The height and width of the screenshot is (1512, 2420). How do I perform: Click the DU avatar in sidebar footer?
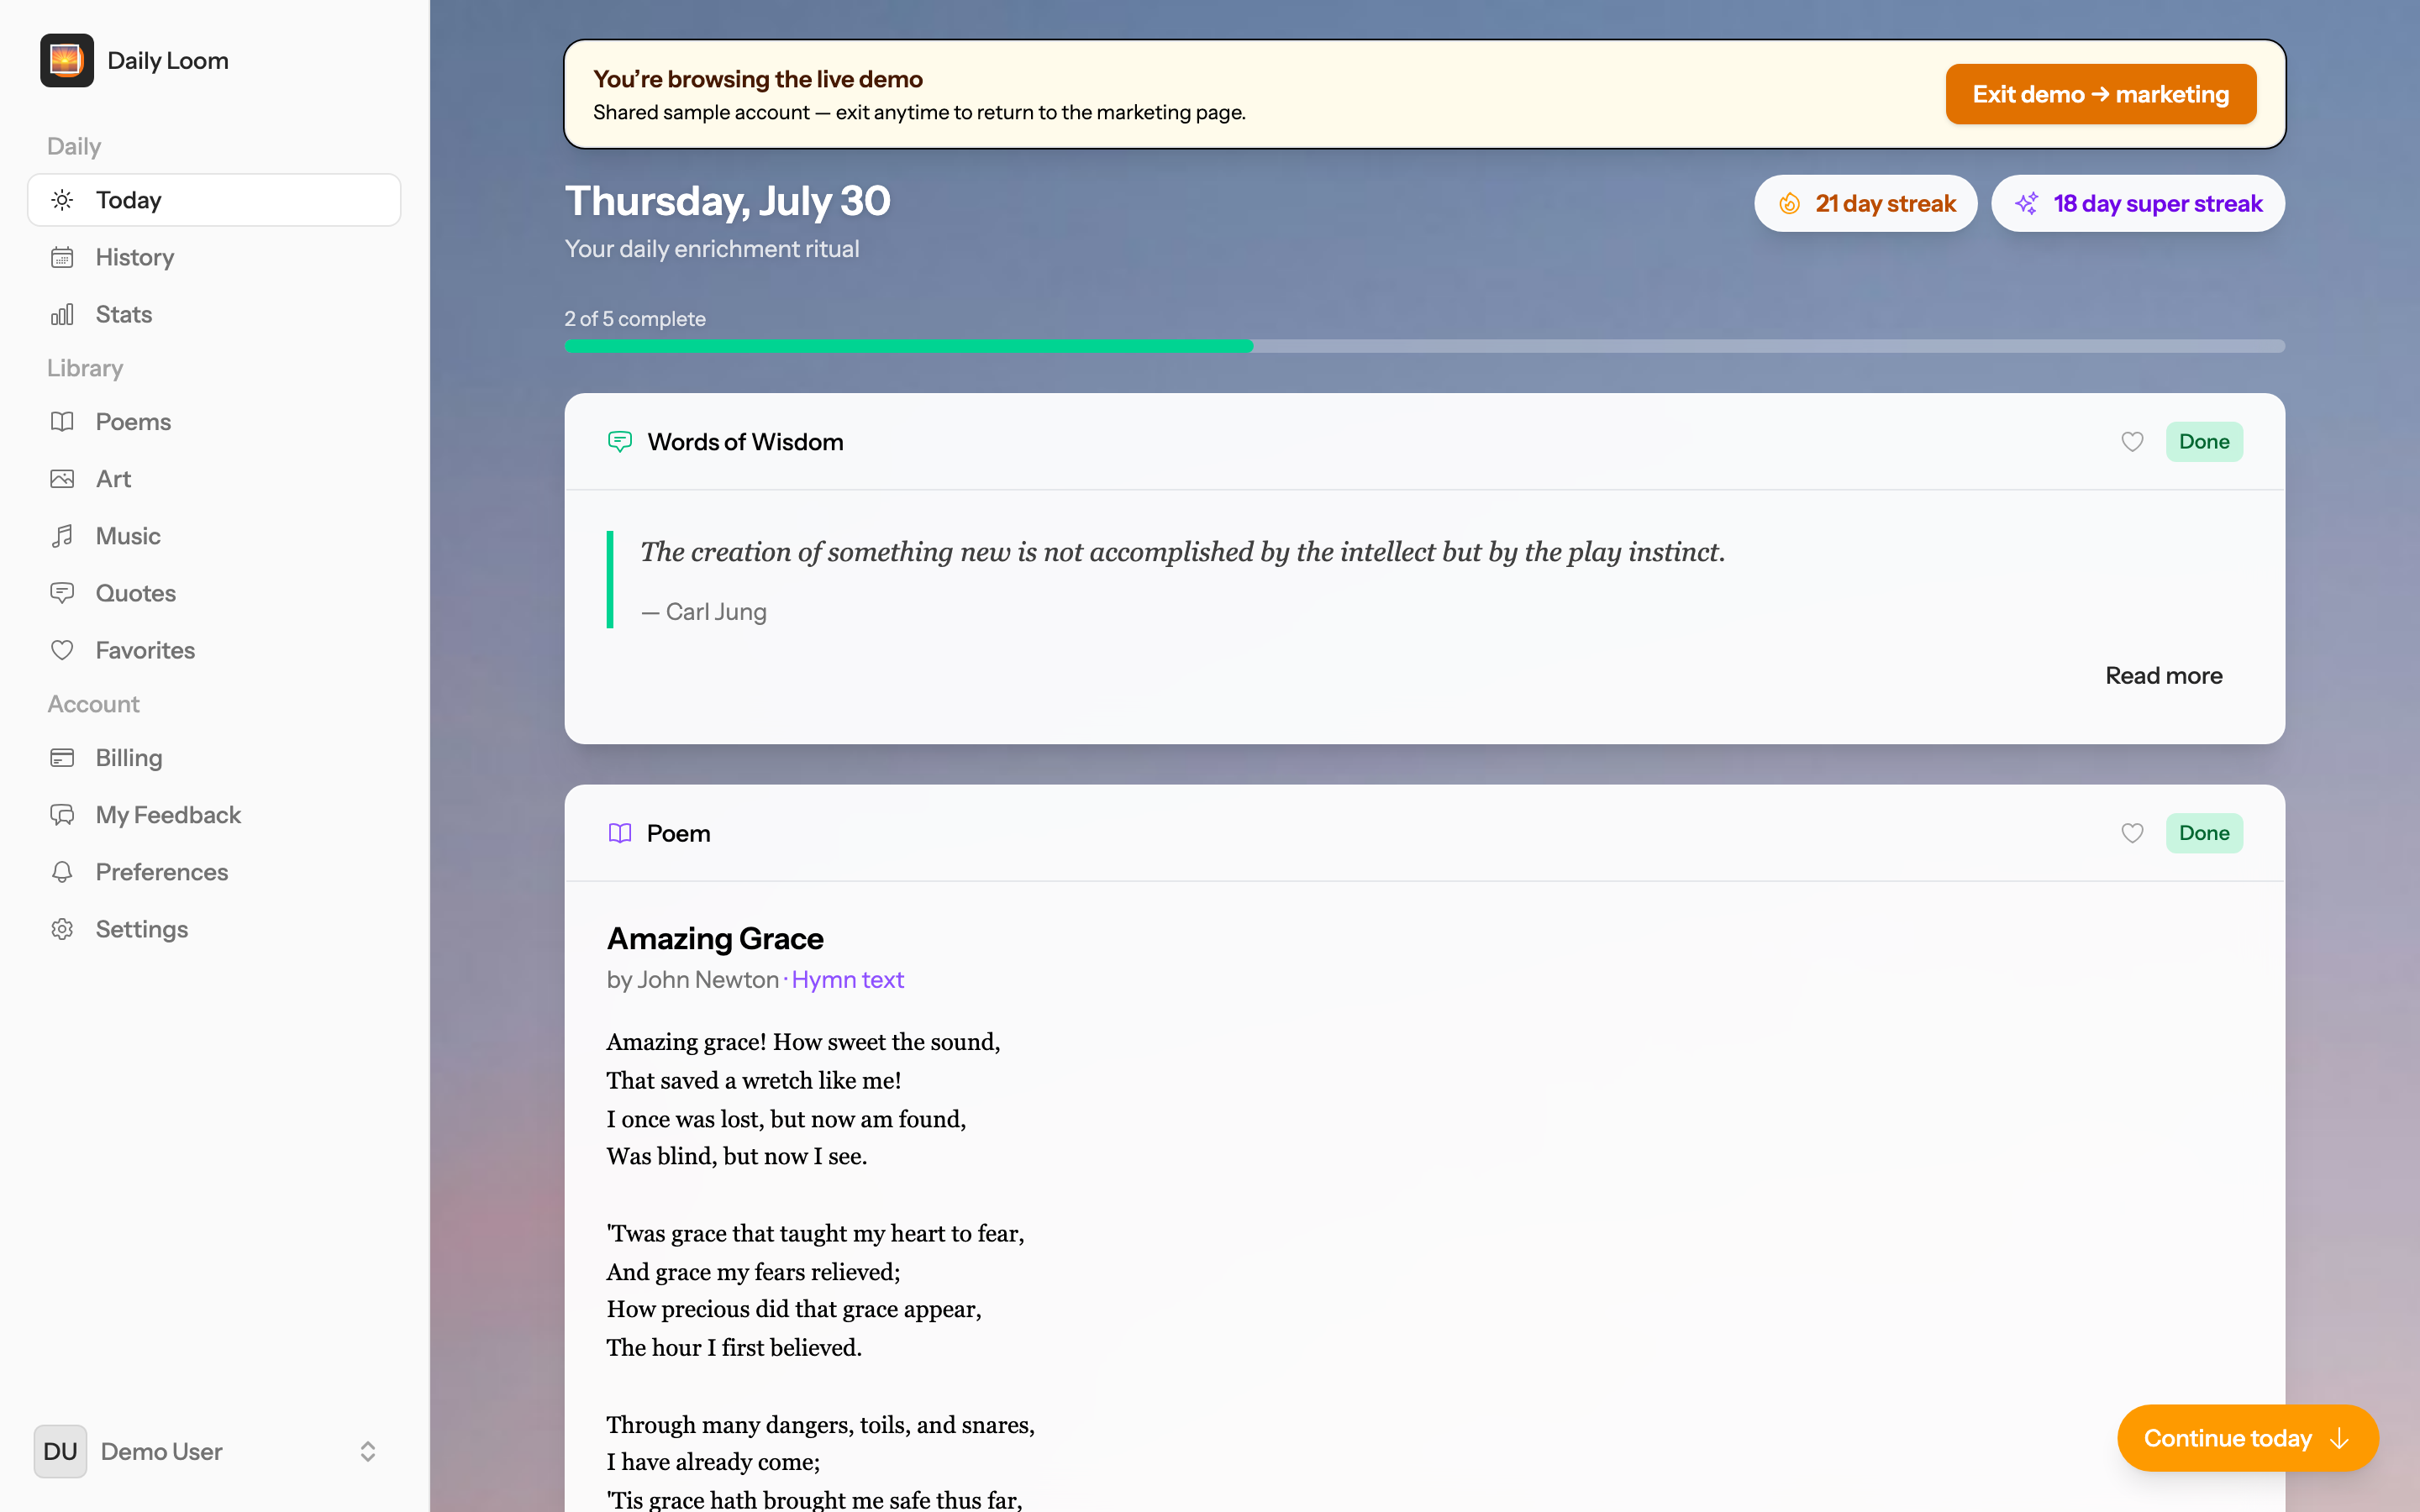point(60,1451)
